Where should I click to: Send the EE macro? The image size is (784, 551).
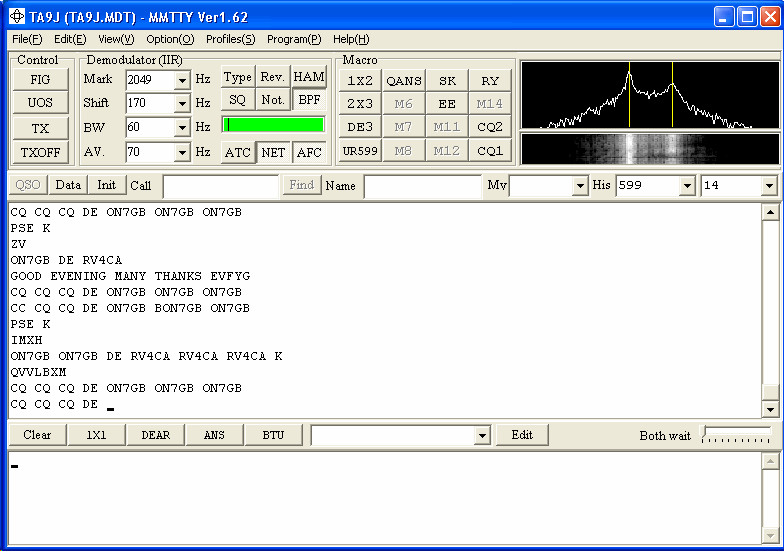click(x=447, y=104)
